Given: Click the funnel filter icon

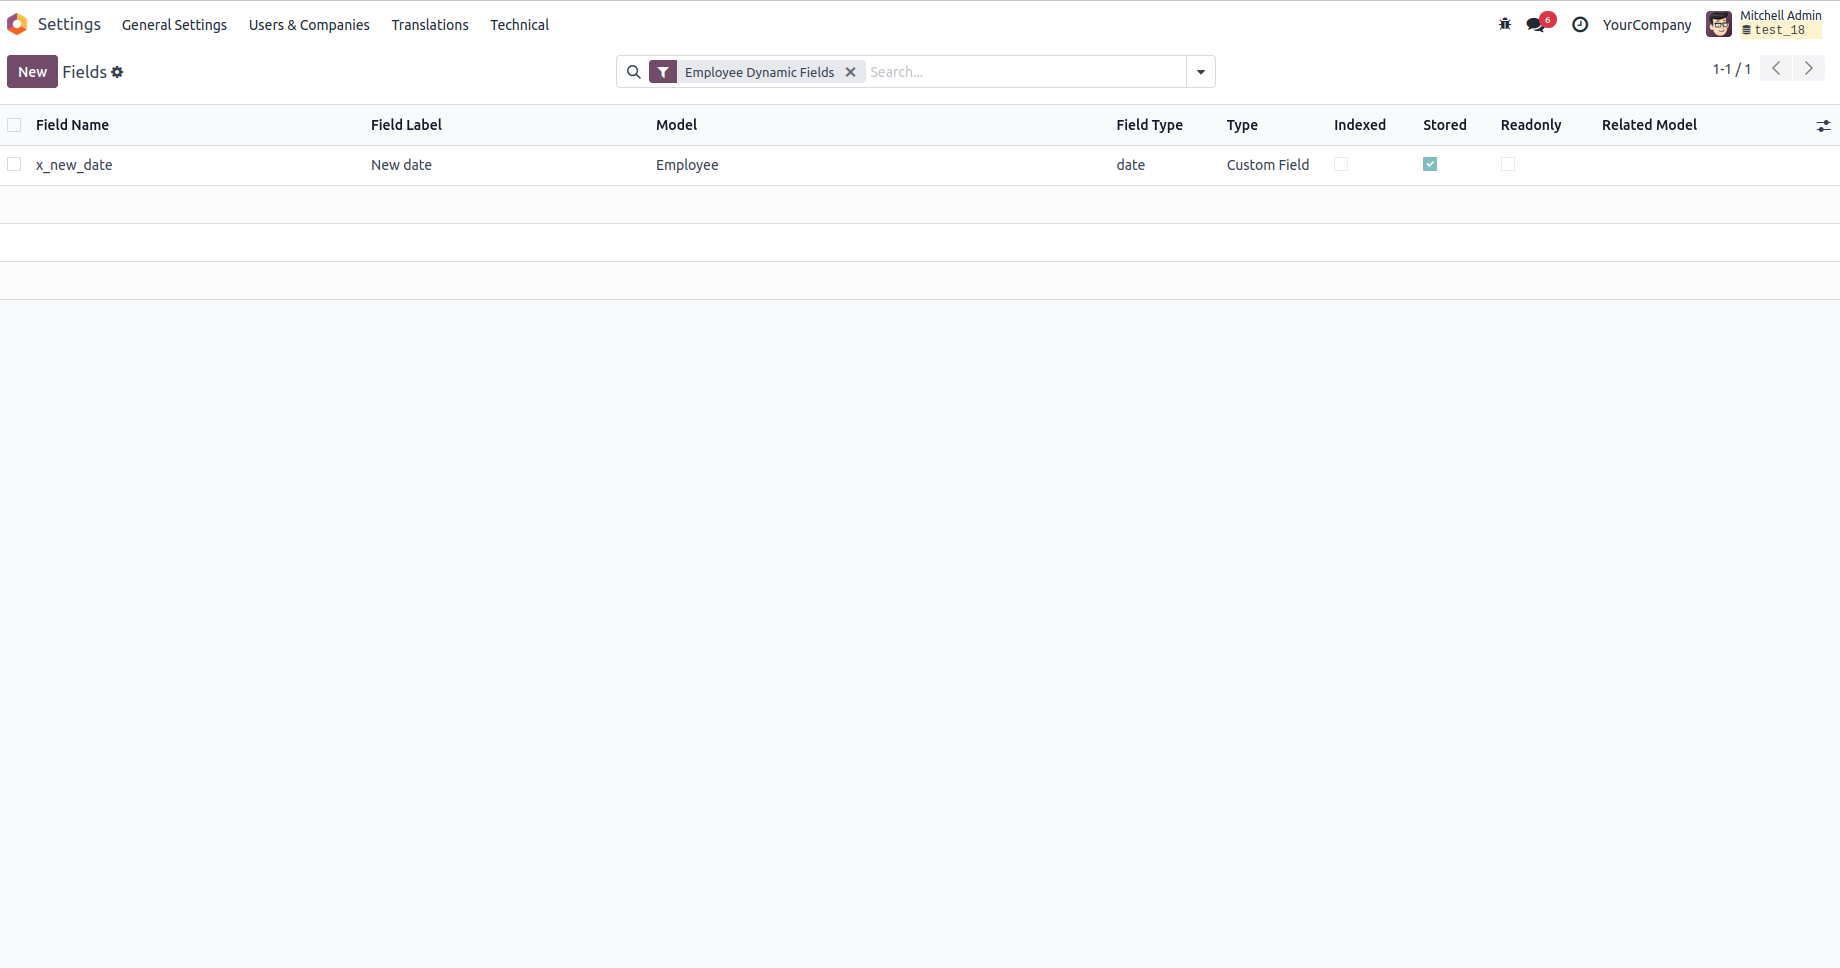Looking at the screenshot, I should pos(663,72).
